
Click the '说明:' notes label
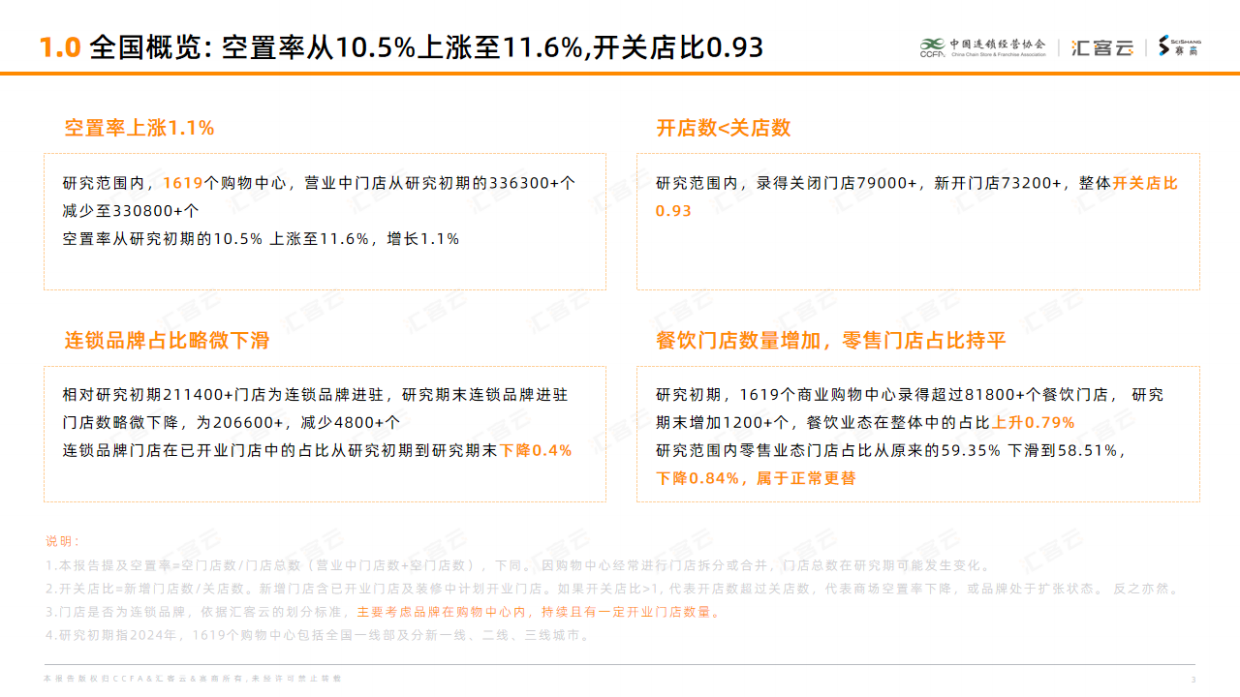(x=62, y=541)
